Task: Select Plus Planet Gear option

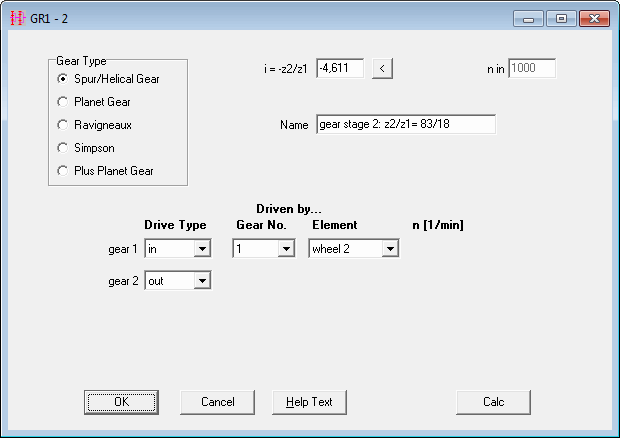Action: click(63, 171)
